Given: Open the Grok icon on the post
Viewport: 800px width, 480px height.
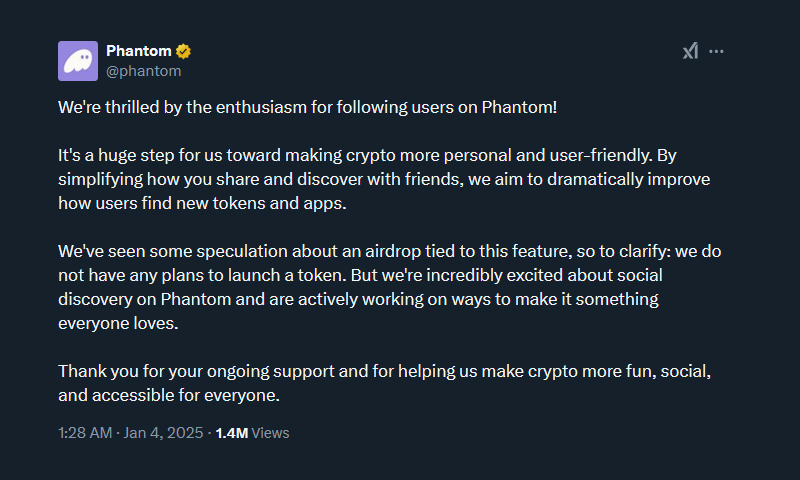Looking at the screenshot, I should pos(690,52).
